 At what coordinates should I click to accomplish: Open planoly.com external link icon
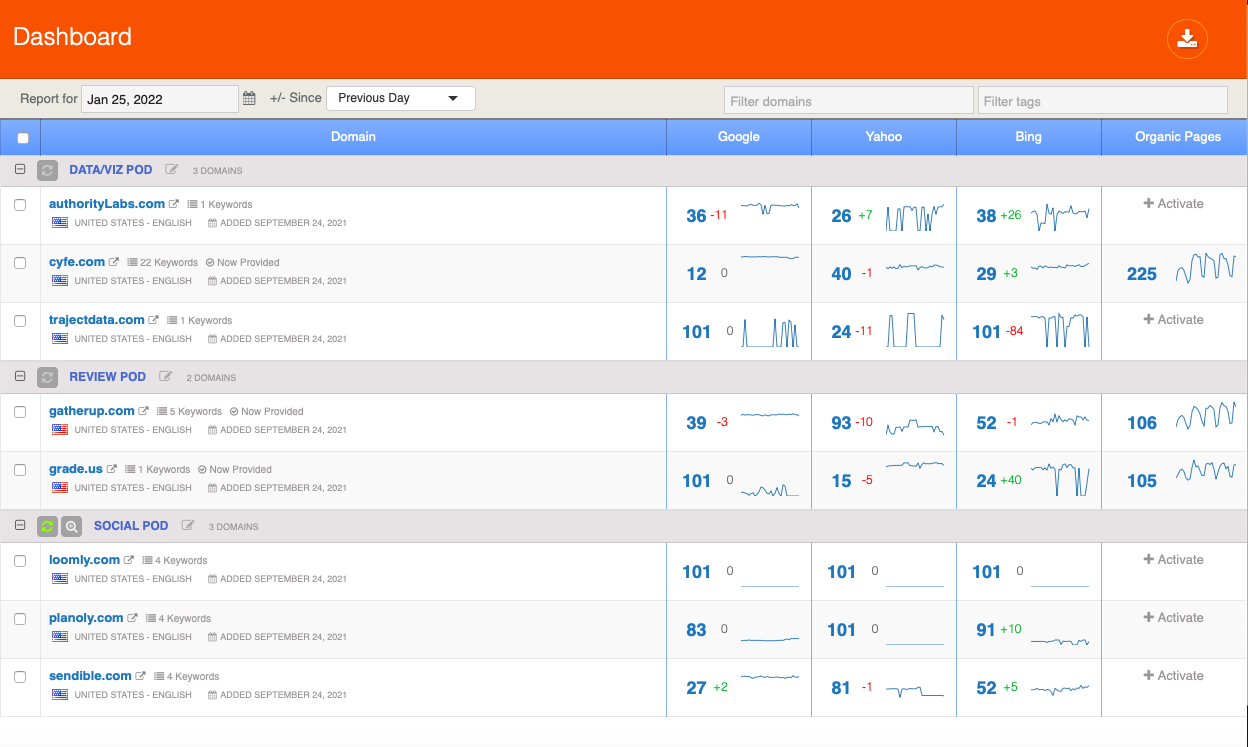click(133, 618)
